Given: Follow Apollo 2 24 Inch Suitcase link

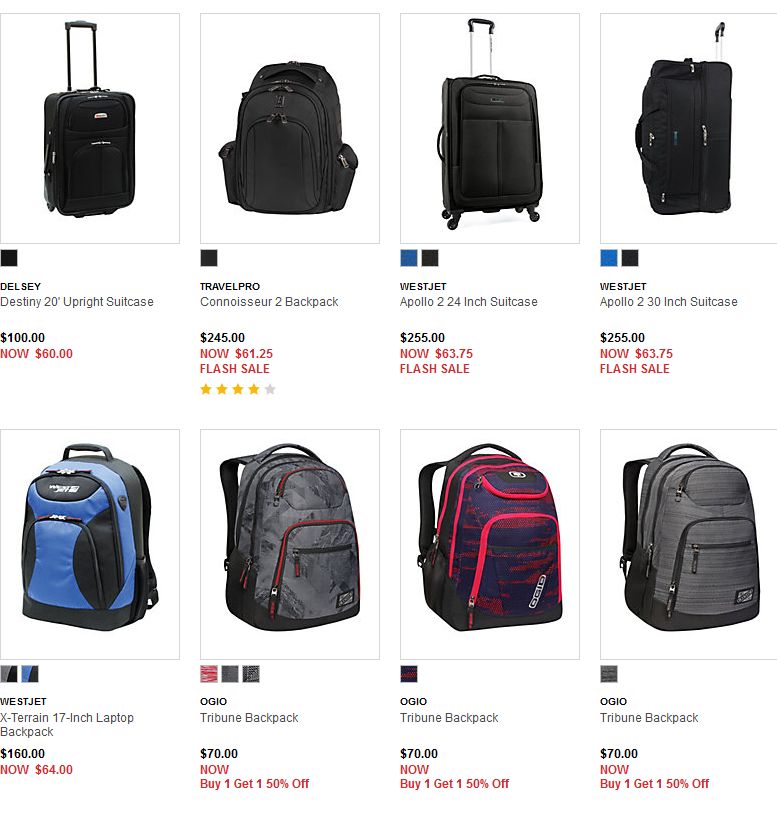Looking at the screenshot, I should coord(468,302).
